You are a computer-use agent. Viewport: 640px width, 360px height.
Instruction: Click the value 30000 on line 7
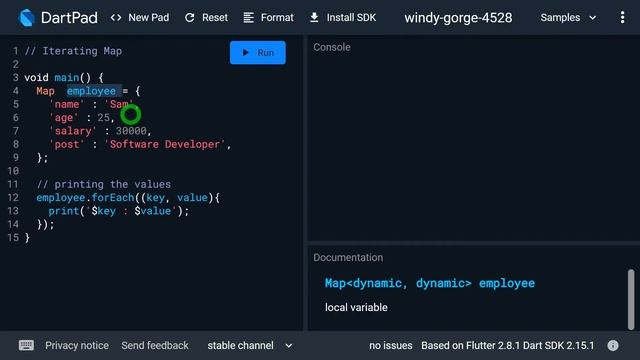coord(131,131)
